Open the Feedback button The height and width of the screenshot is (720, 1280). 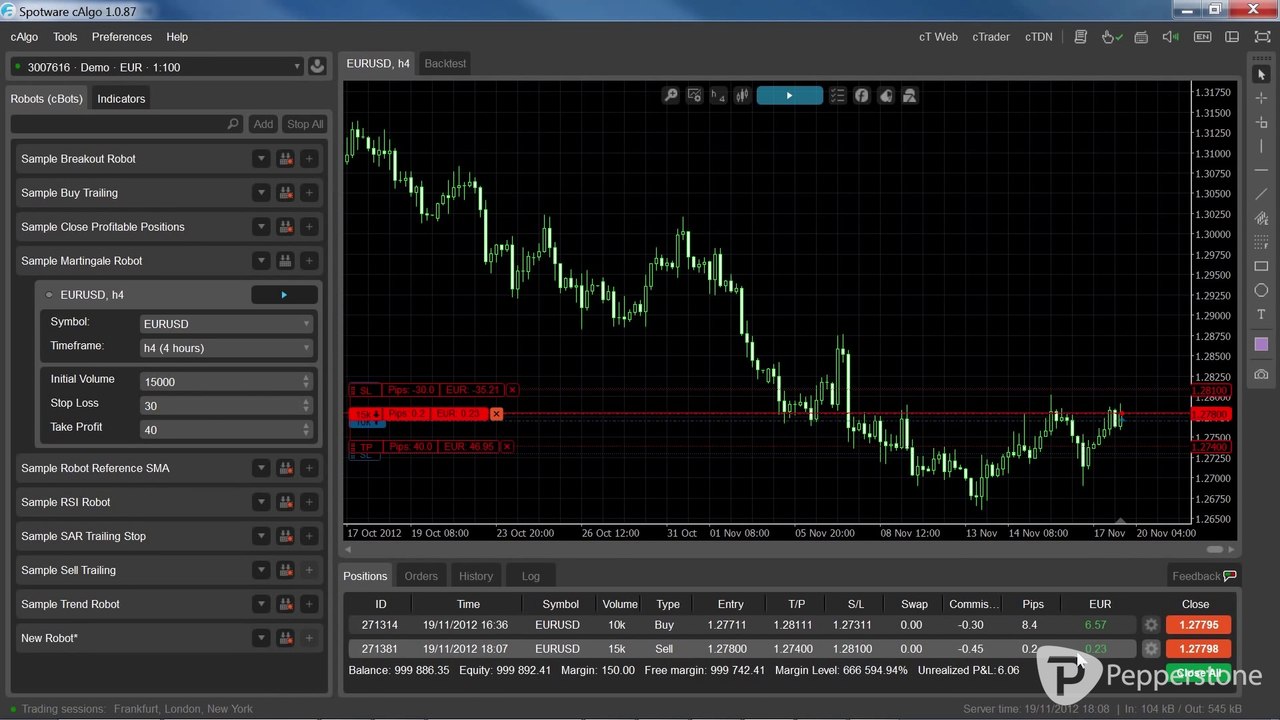(x=1204, y=576)
